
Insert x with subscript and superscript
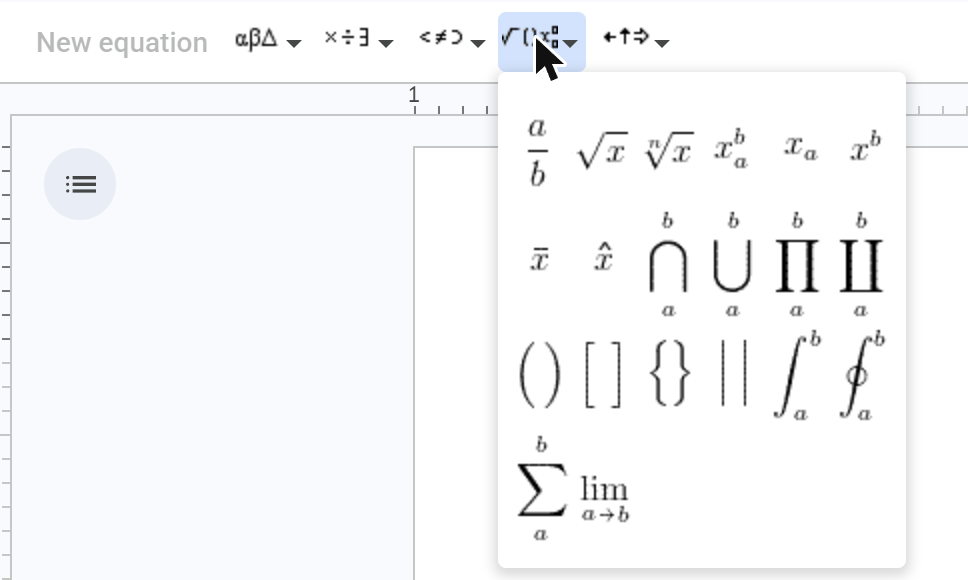732,149
